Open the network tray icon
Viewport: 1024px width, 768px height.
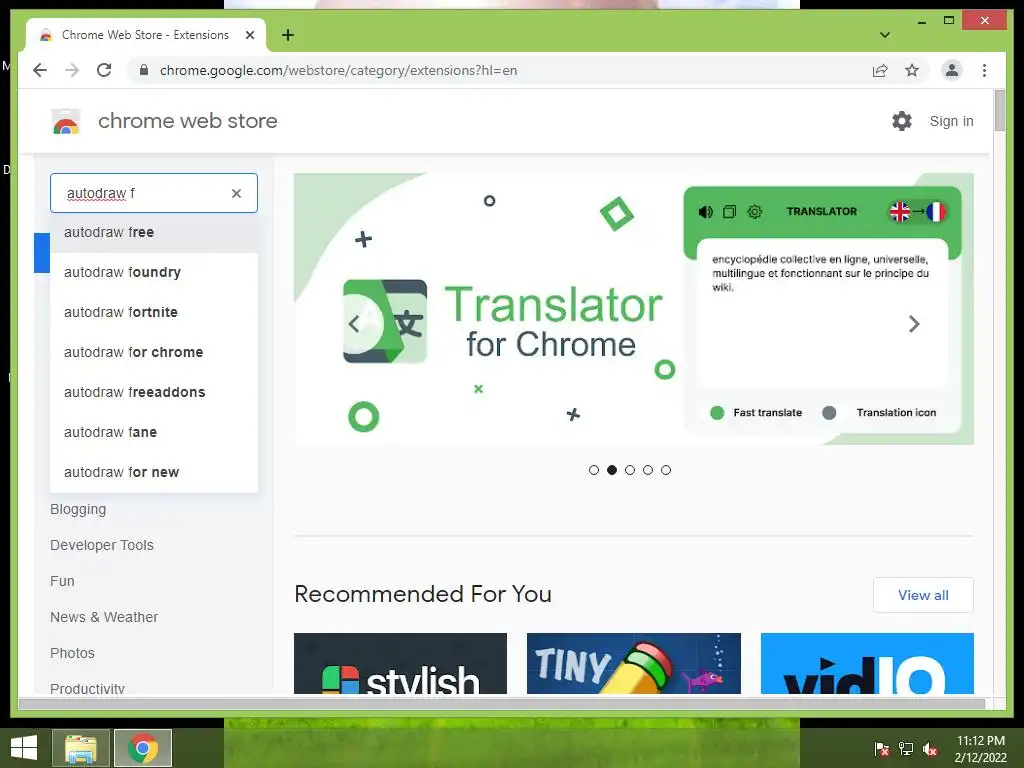click(906, 749)
